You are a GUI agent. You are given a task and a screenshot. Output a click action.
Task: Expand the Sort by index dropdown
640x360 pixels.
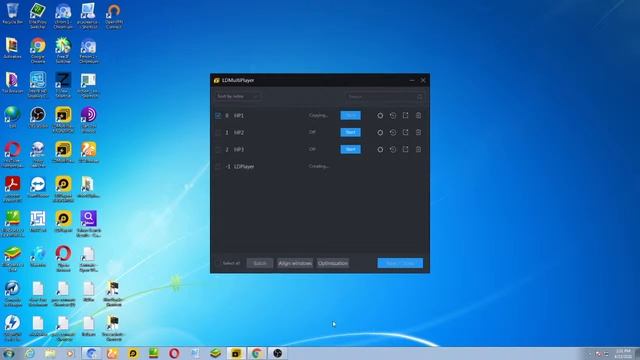click(x=238, y=97)
